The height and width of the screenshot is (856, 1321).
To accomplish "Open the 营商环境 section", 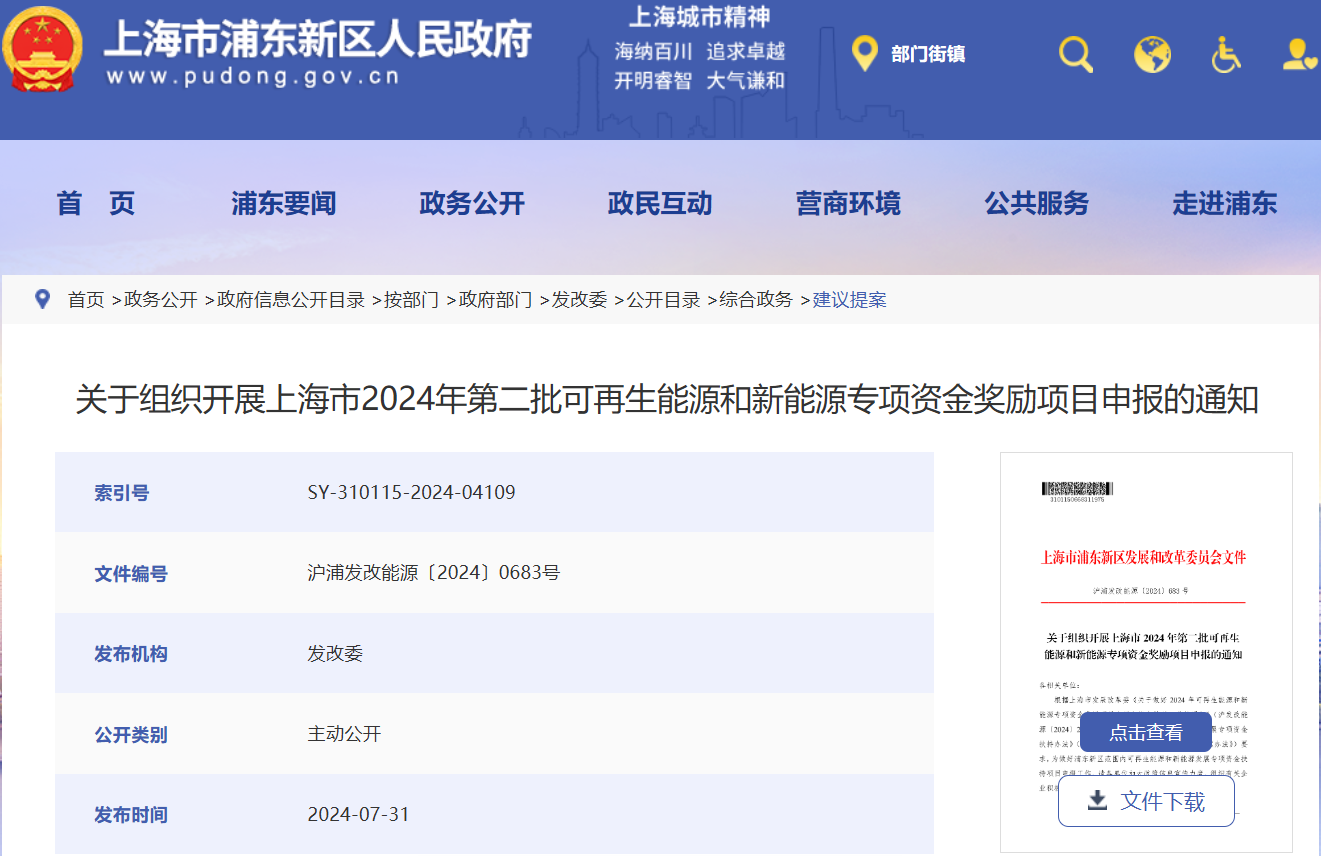I will [x=849, y=204].
